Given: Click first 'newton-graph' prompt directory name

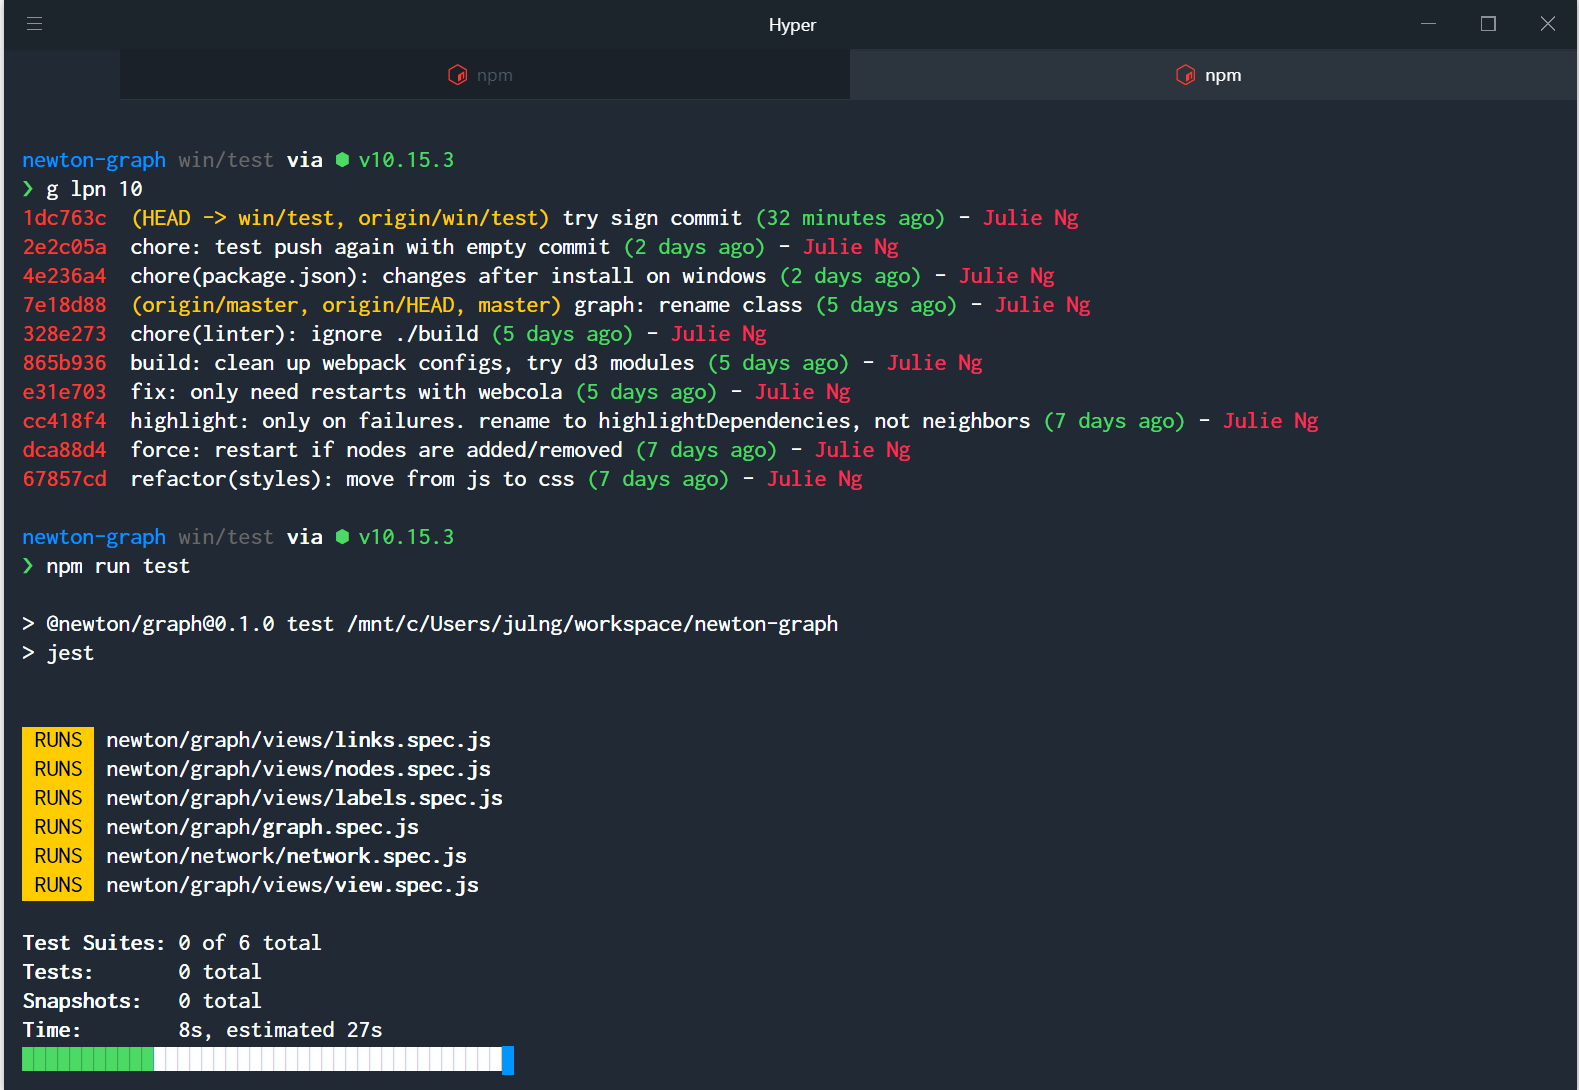Looking at the screenshot, I should (x=94, y=160).
